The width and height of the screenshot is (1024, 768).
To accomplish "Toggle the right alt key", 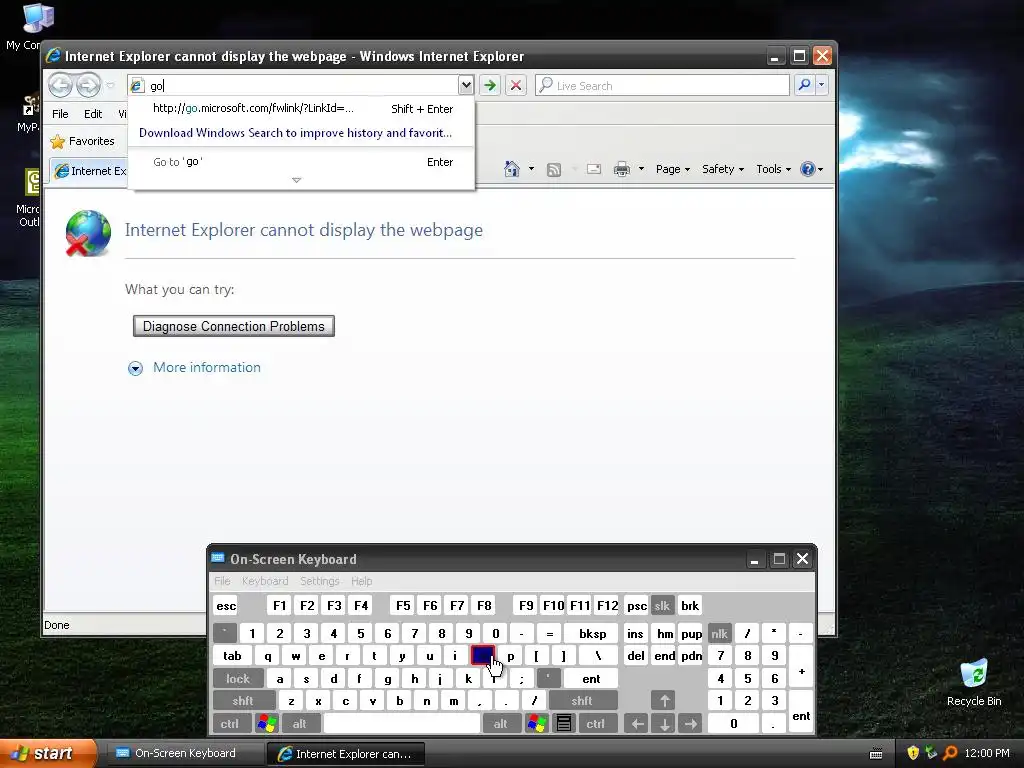I will pos(500,724).
